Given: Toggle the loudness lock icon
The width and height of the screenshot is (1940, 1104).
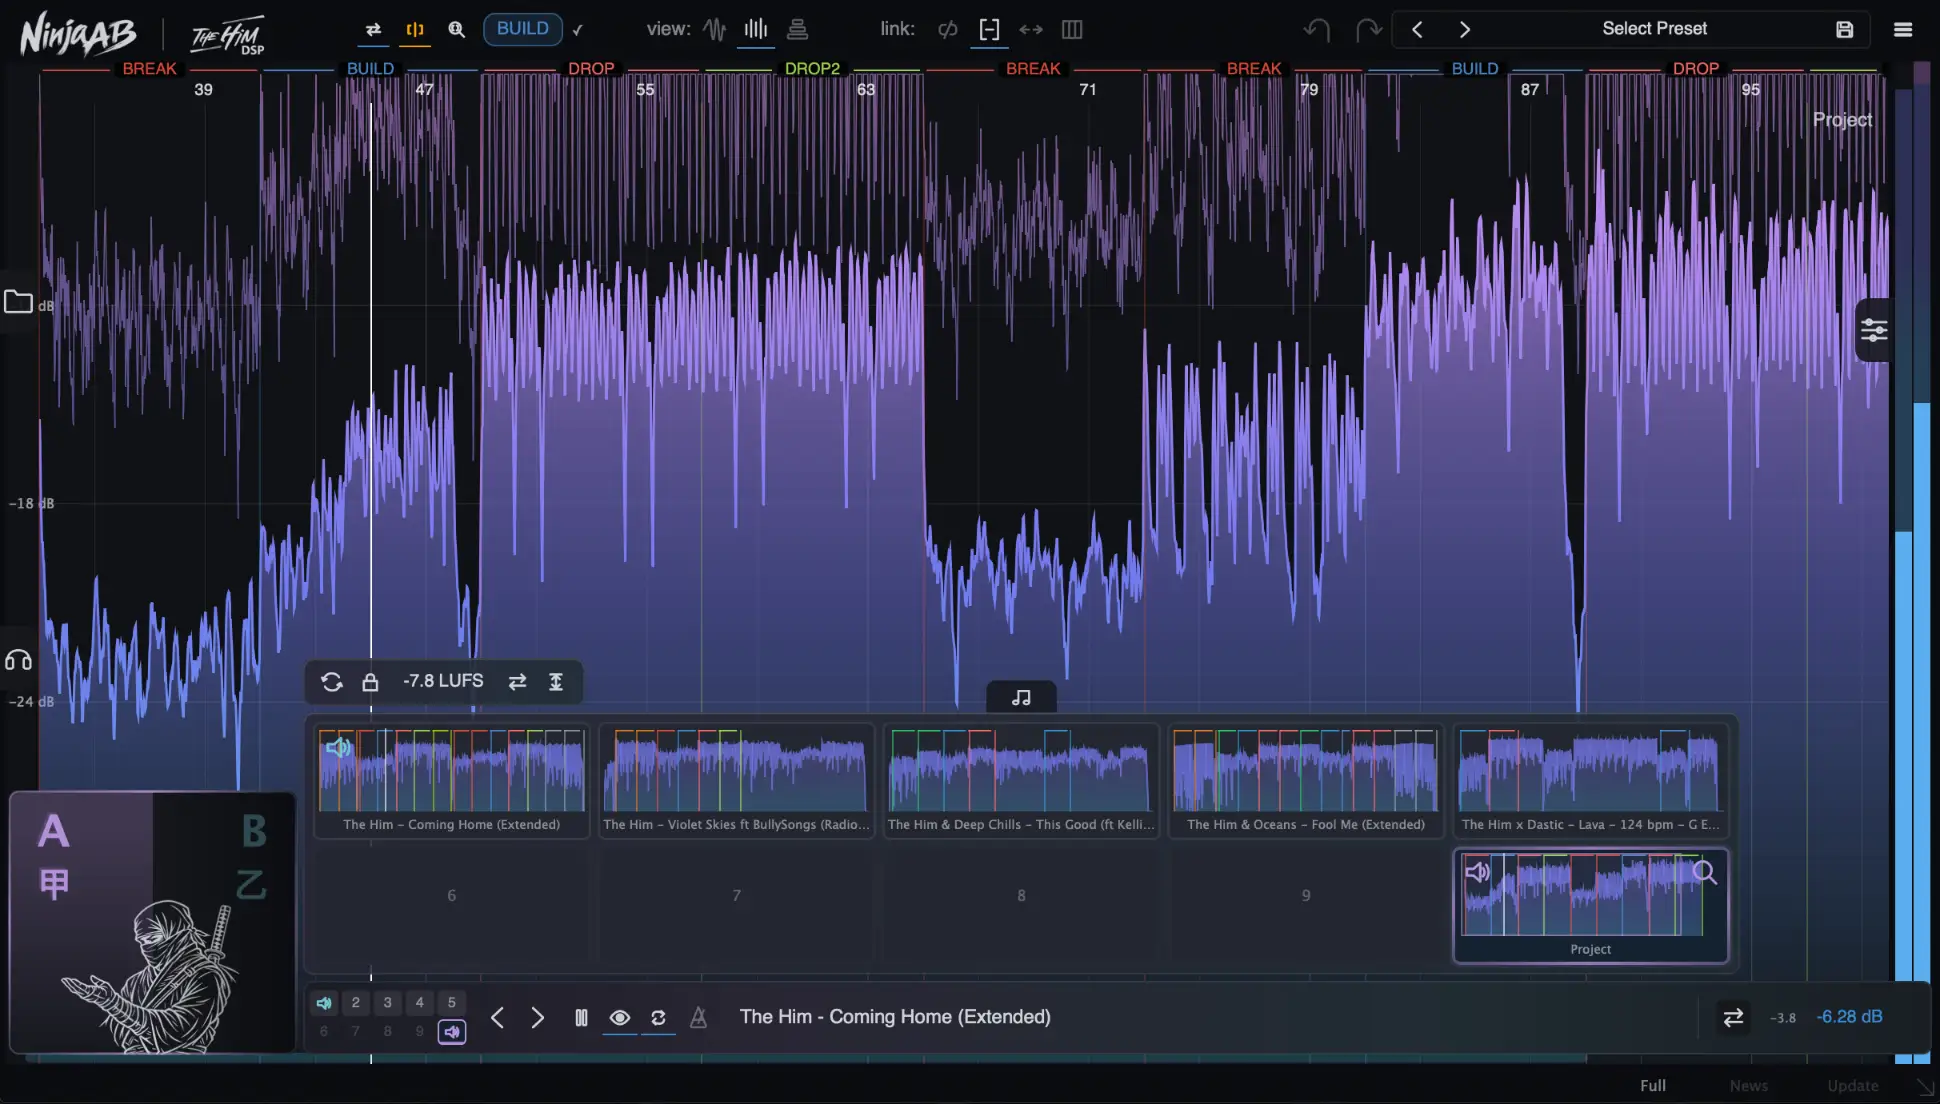Looking at the screenshot, I should tap(370, 682).
